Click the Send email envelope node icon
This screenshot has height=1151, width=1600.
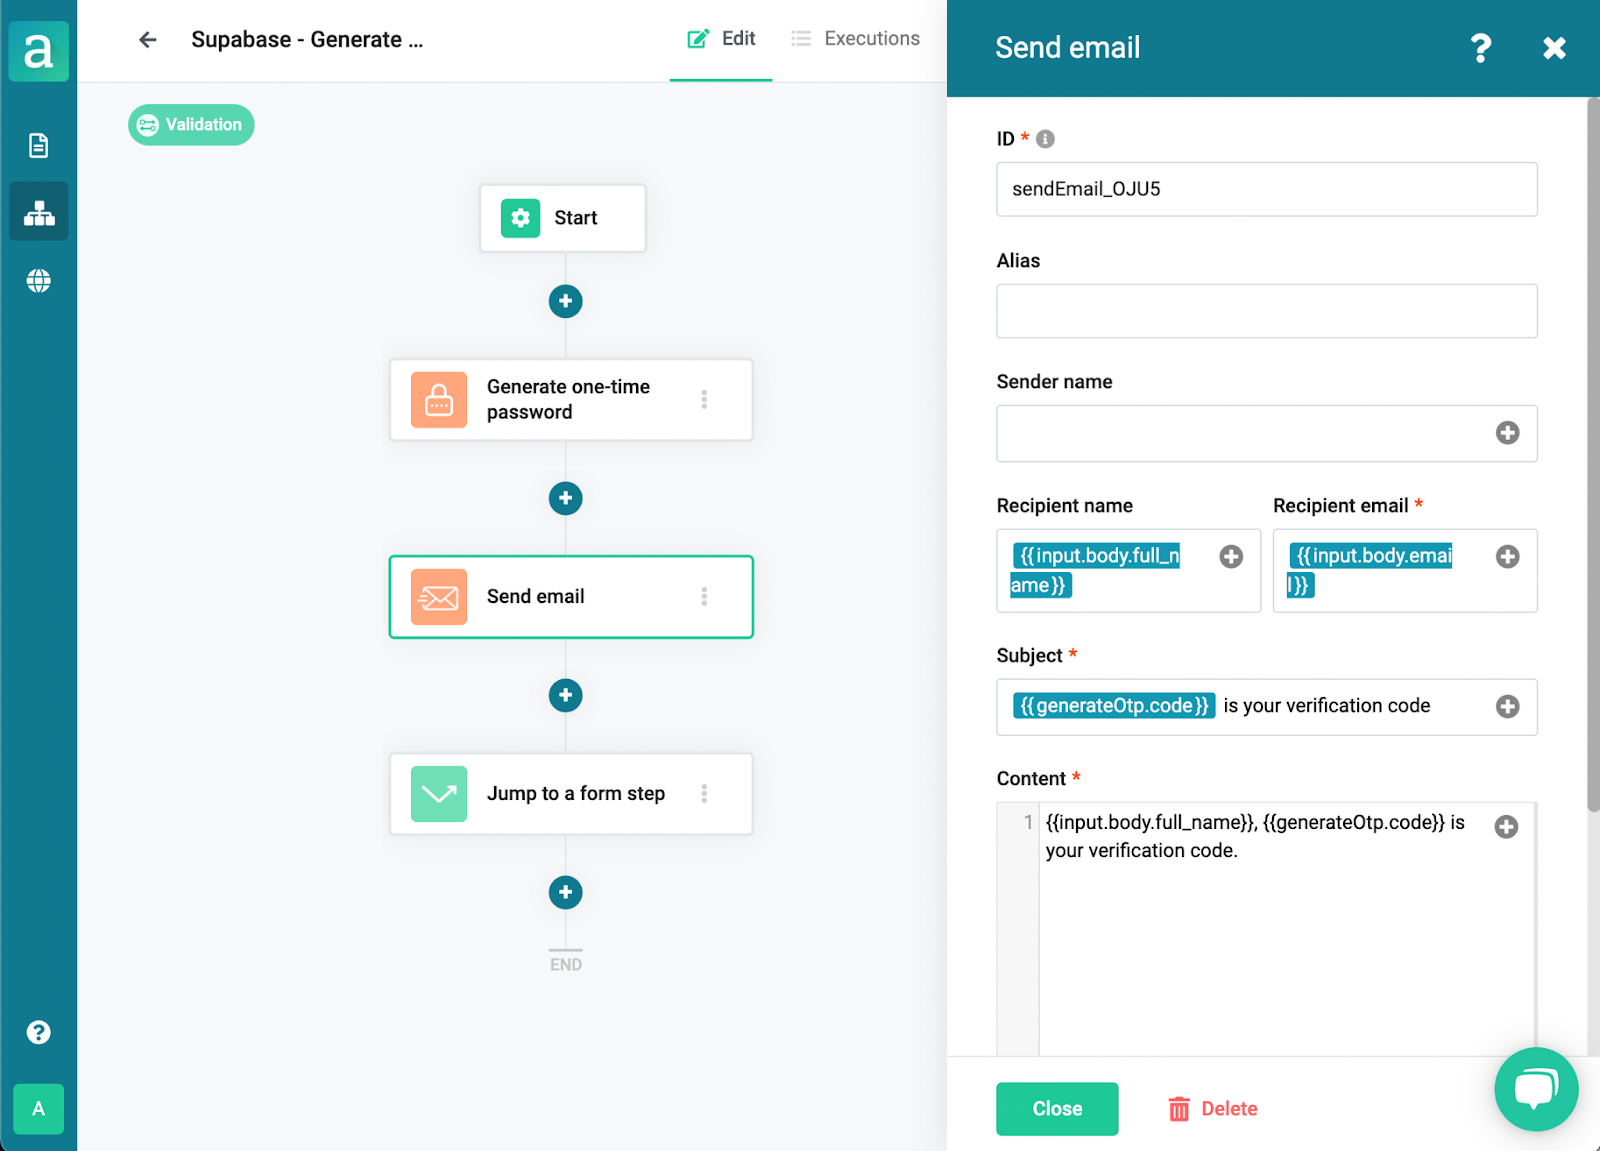point(438,597)
